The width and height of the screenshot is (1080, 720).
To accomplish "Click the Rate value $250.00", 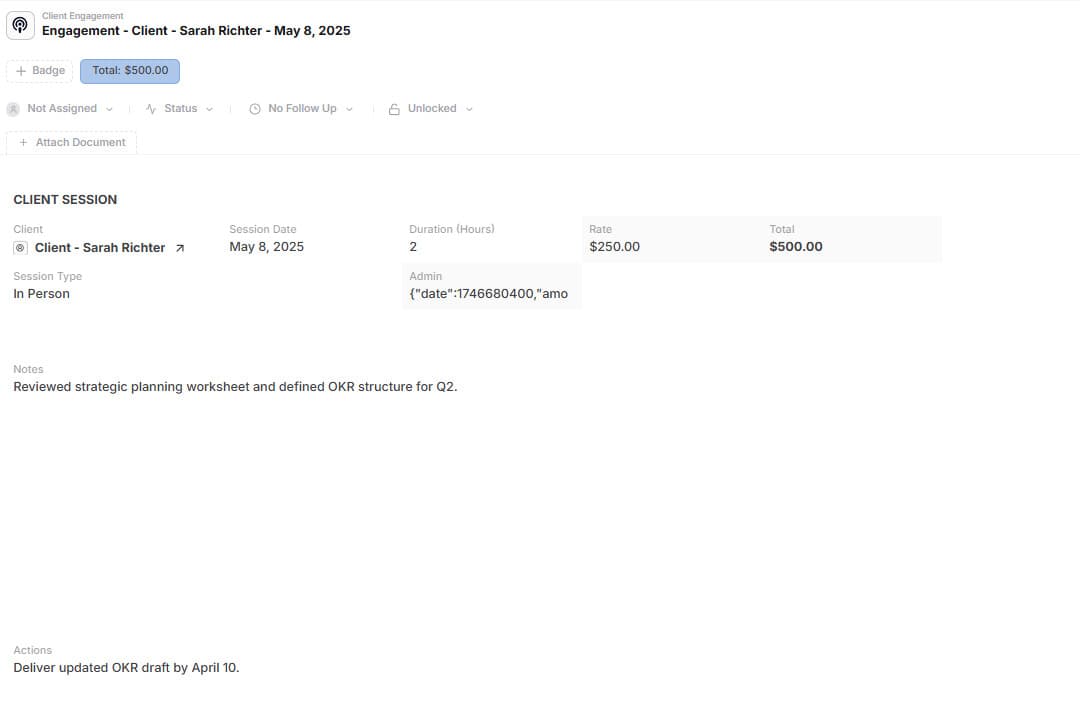I will [x=614, y=247].
